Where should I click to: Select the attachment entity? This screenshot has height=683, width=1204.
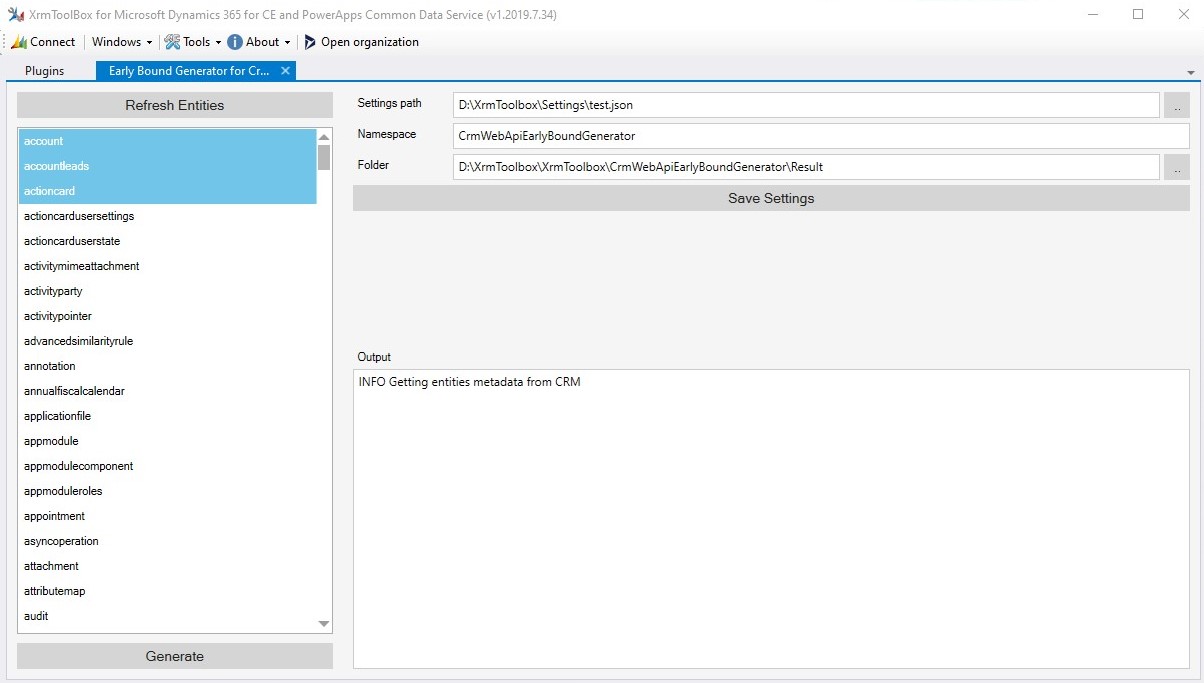click(x=168, y=566)
